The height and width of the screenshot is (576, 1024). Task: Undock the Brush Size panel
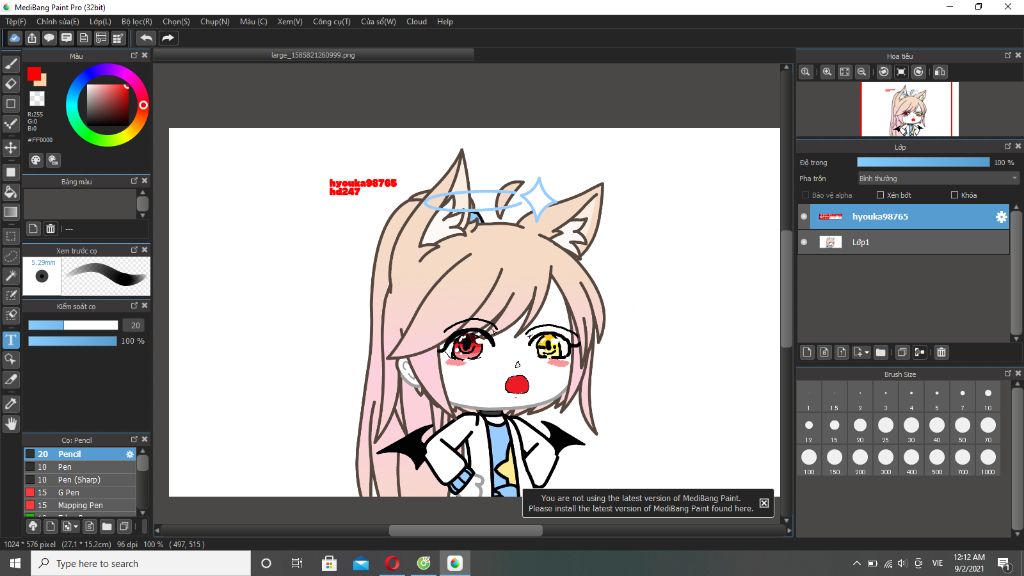pos(1007,374)
